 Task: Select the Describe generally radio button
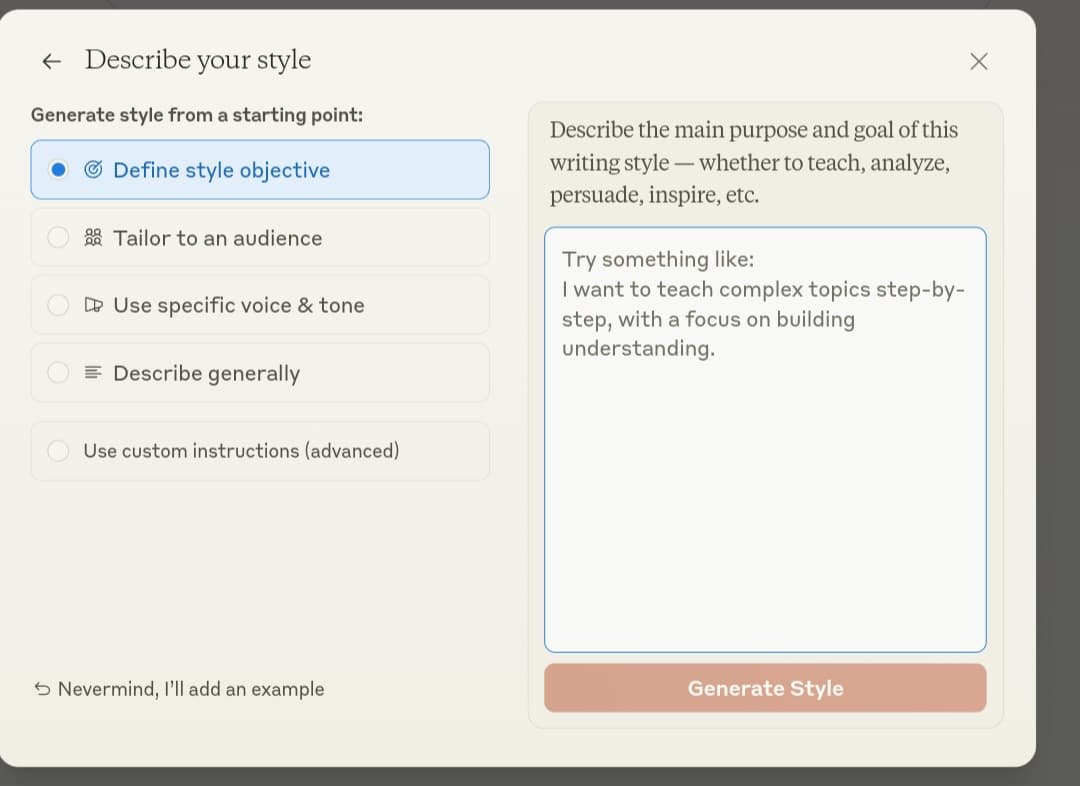(x=59, y=373)
